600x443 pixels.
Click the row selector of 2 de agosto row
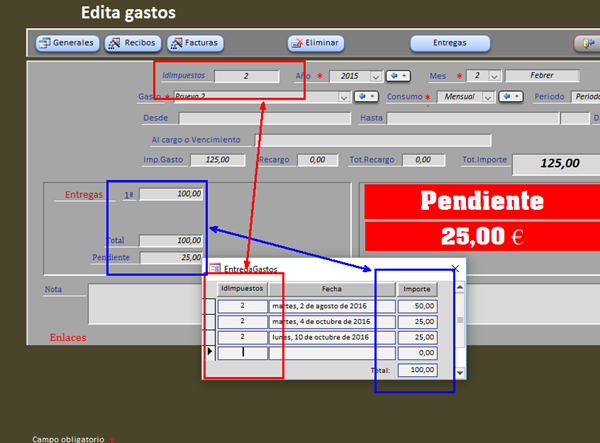pyautogui.click(x=210, y=306)
